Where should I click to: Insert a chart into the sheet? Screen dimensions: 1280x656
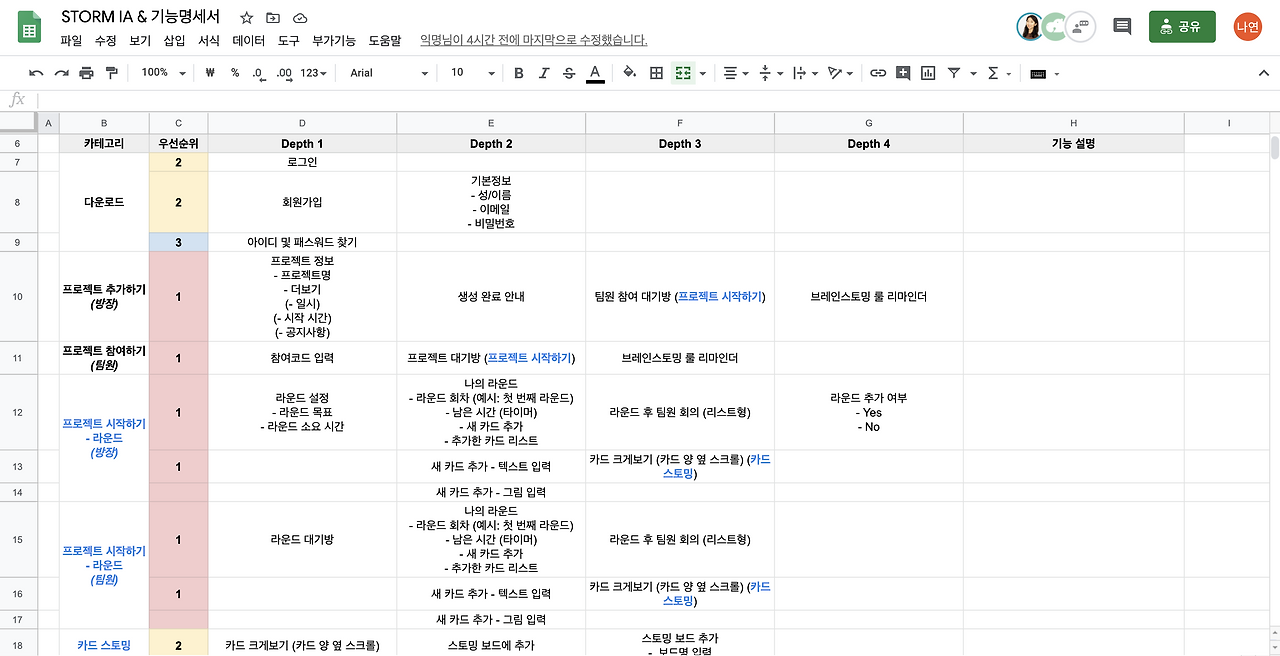928,73
